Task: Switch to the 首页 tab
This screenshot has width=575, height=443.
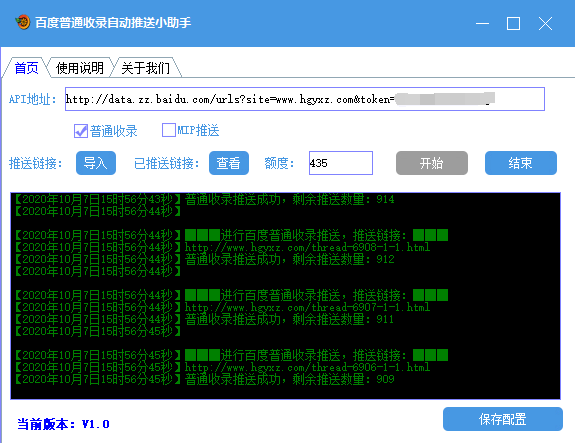Action: pos(26,68)
